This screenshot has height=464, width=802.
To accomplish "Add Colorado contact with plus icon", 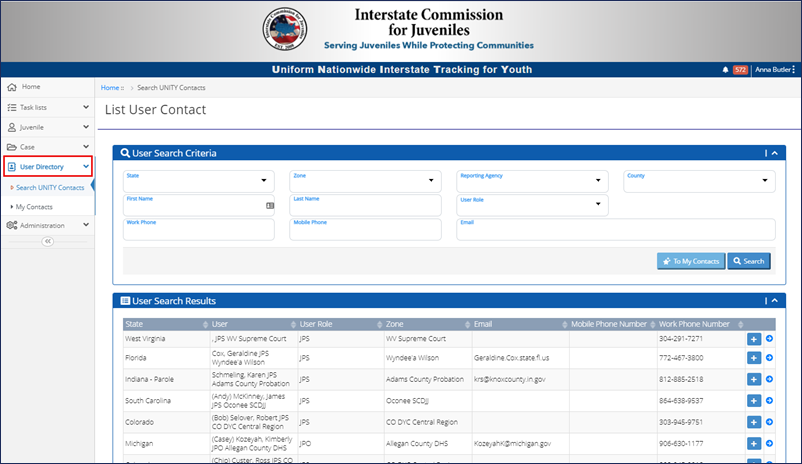I will point(754,422).
